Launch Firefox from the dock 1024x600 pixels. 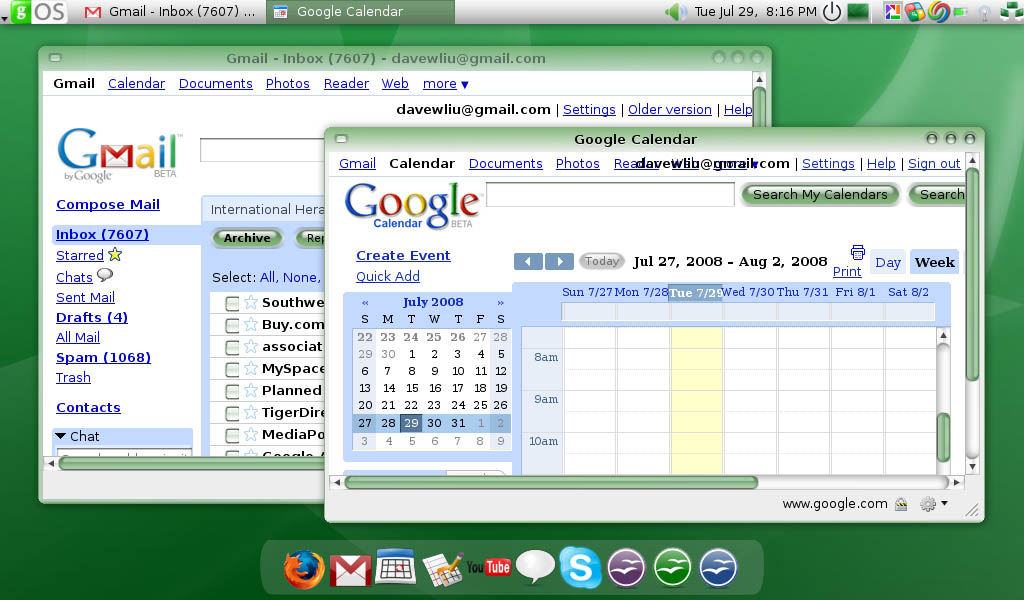tap(303, 567)
